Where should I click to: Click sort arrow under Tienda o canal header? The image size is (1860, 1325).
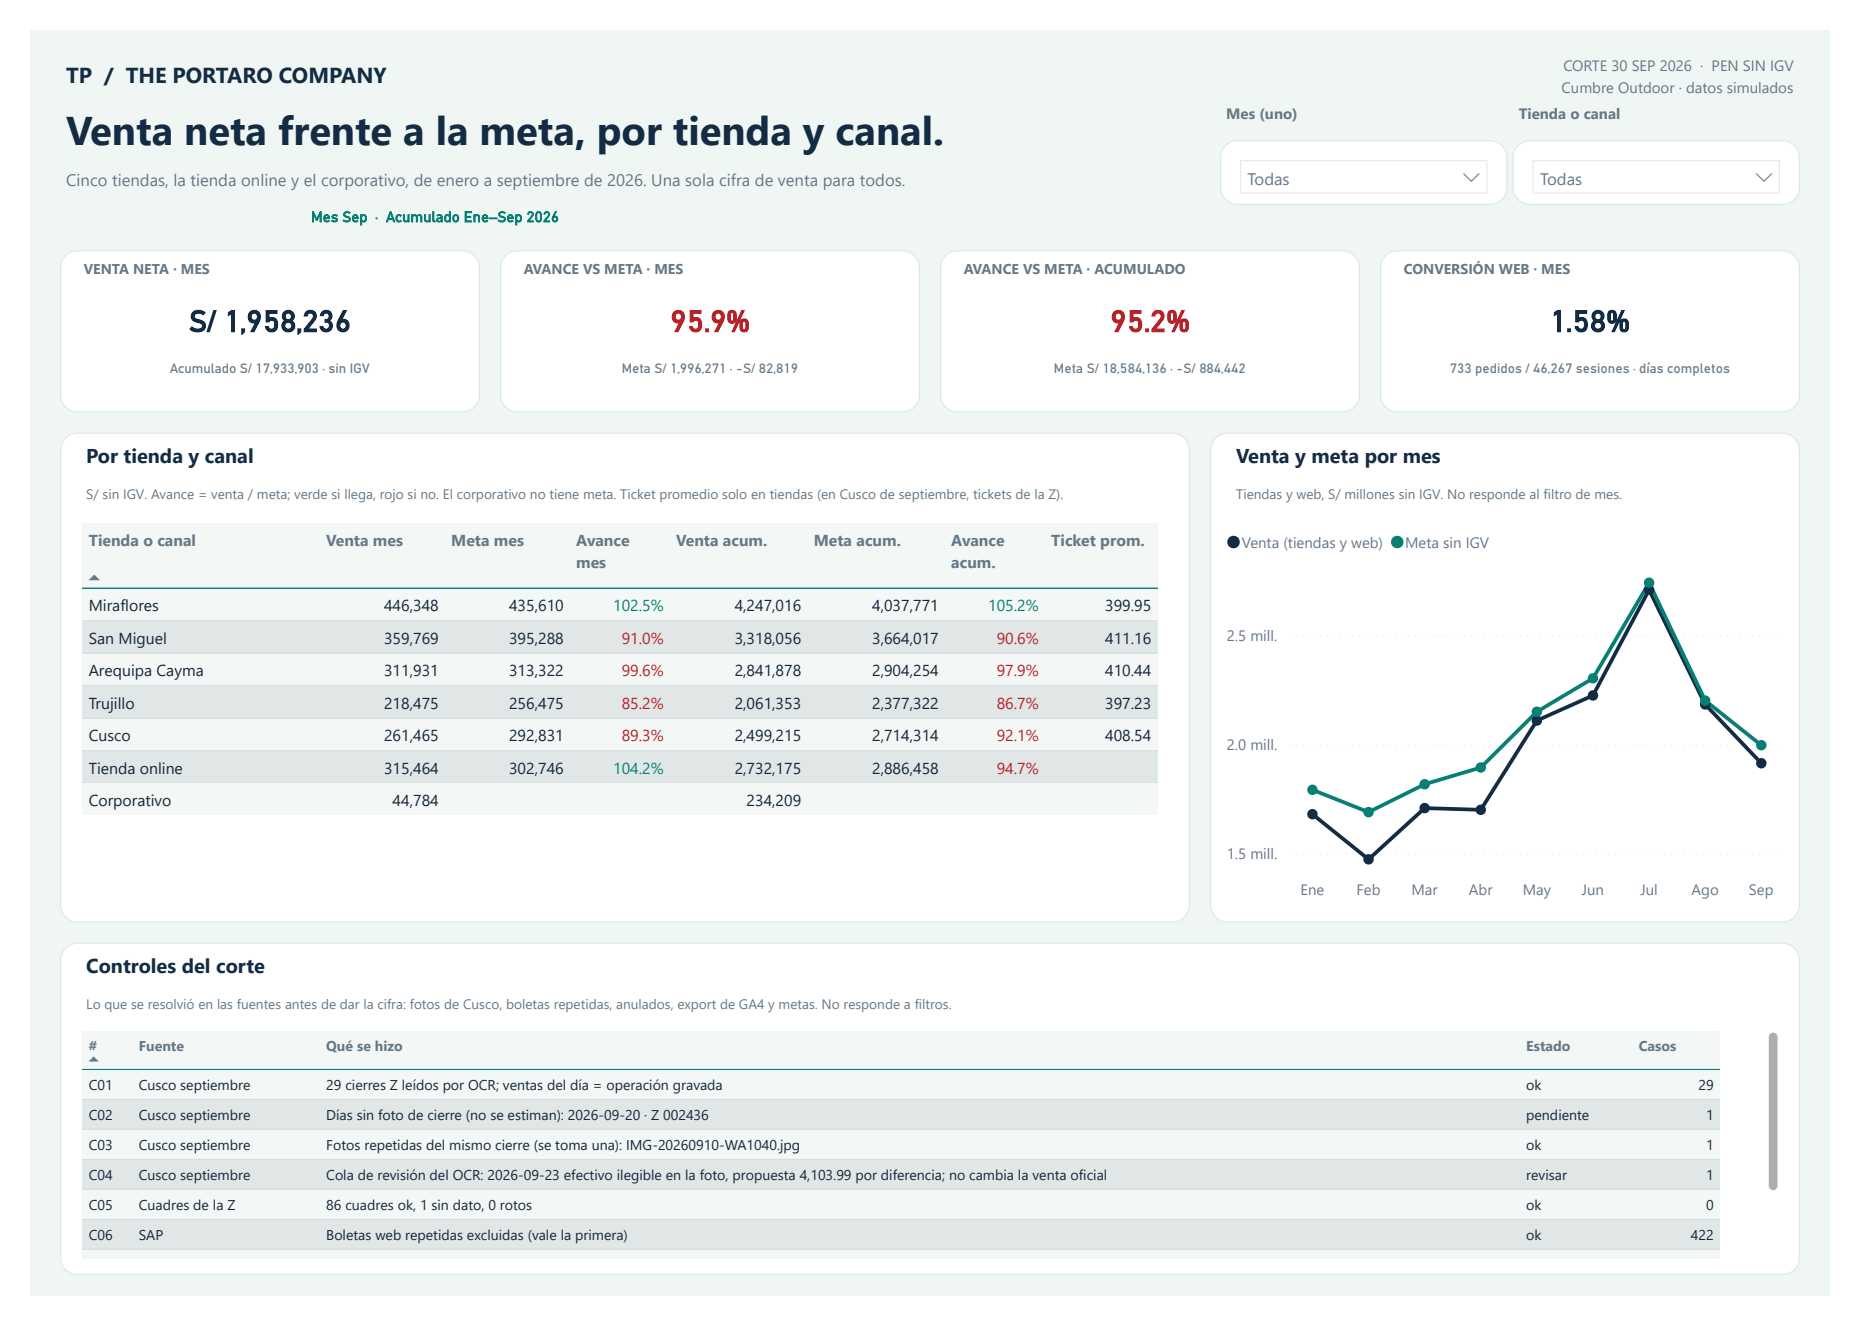pyautogui.click(x=94, y=577)
